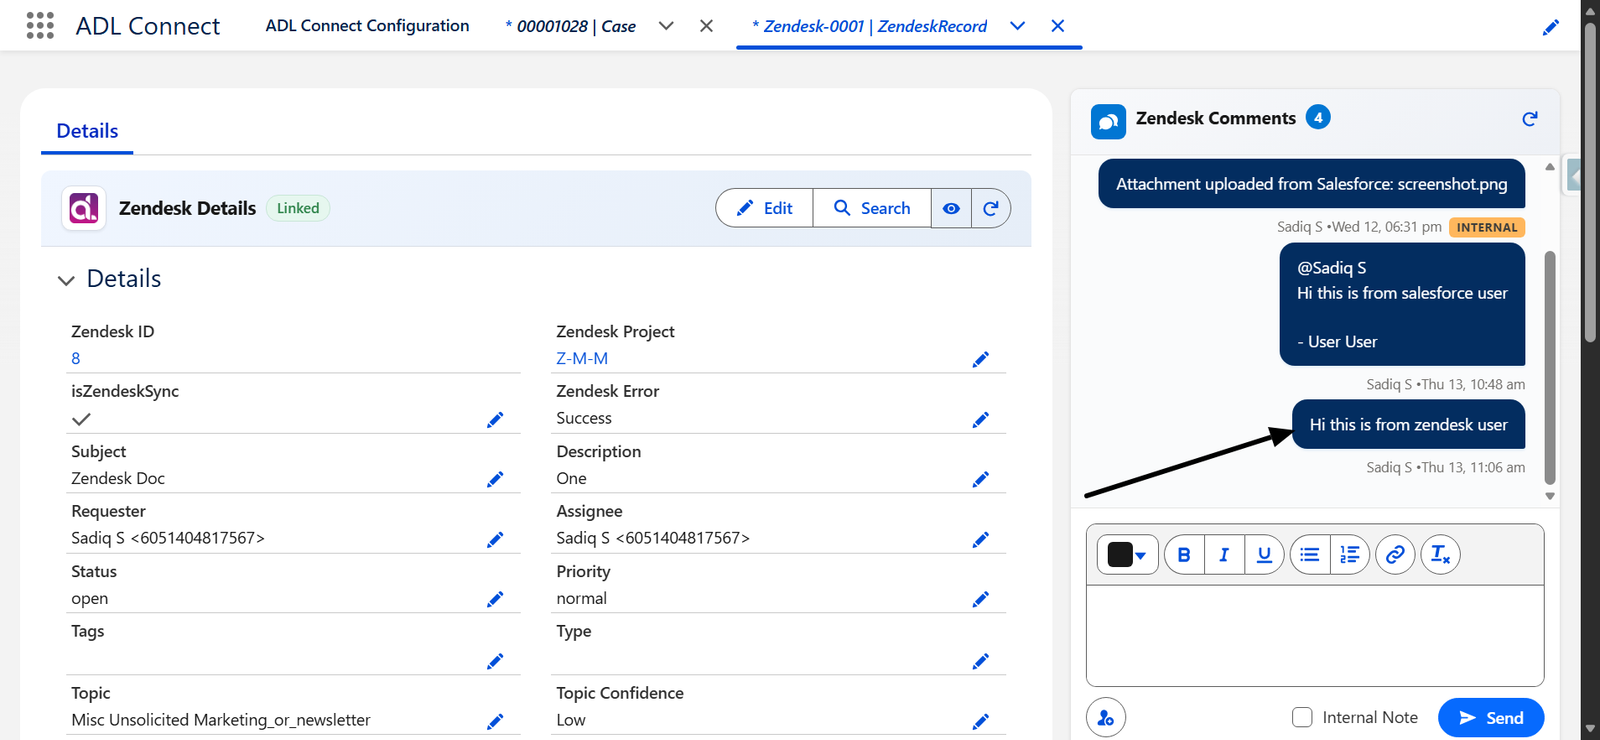Open dropdown for 00001028 Case tab

[666, 26]
